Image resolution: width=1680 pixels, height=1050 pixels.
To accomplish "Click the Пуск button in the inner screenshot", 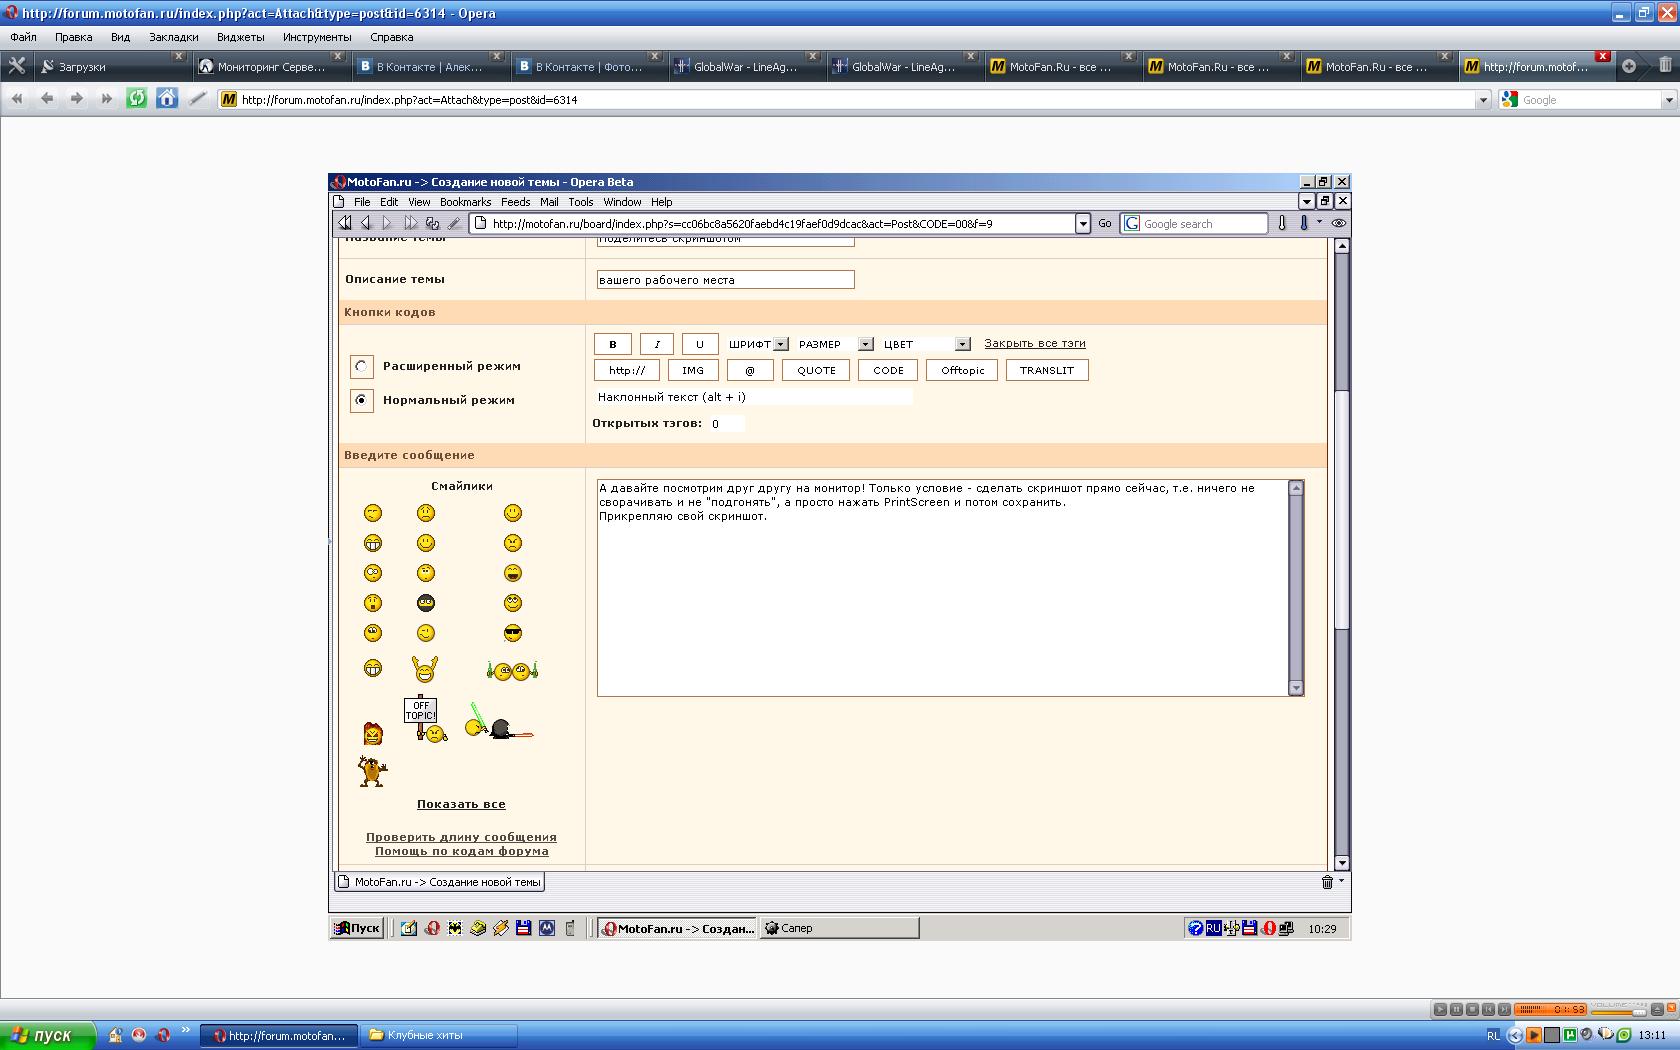I will coord(357,928).
